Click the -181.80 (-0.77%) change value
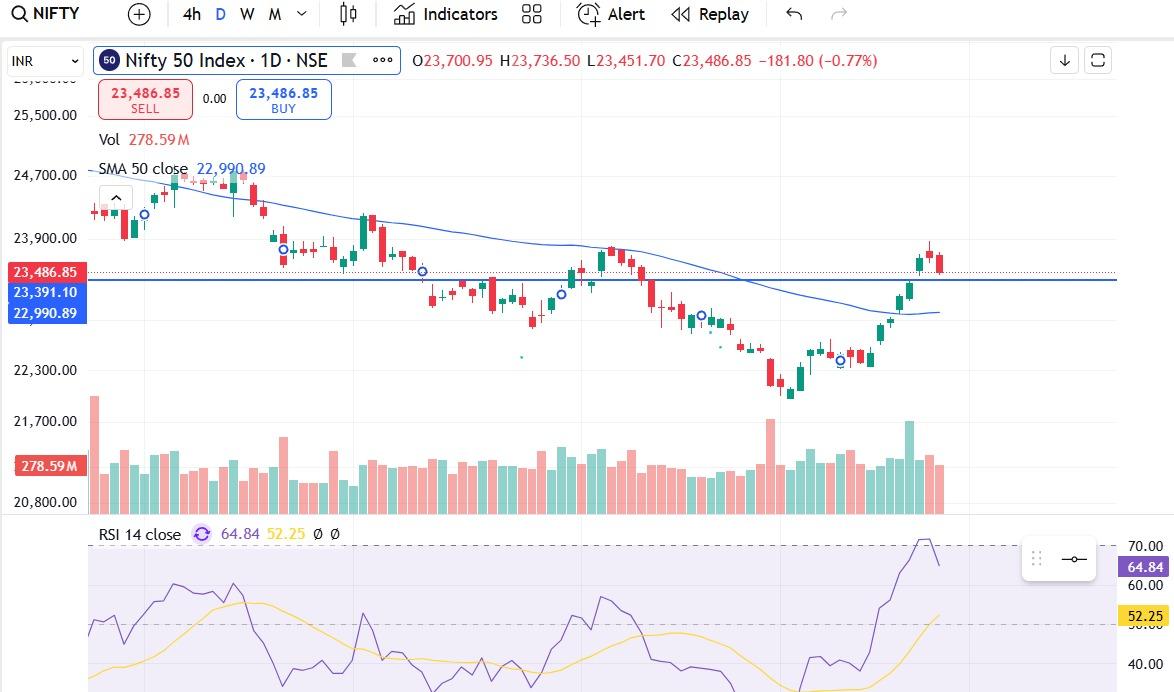The height and width of the screenshot is (692, 1174). (818, 61)
